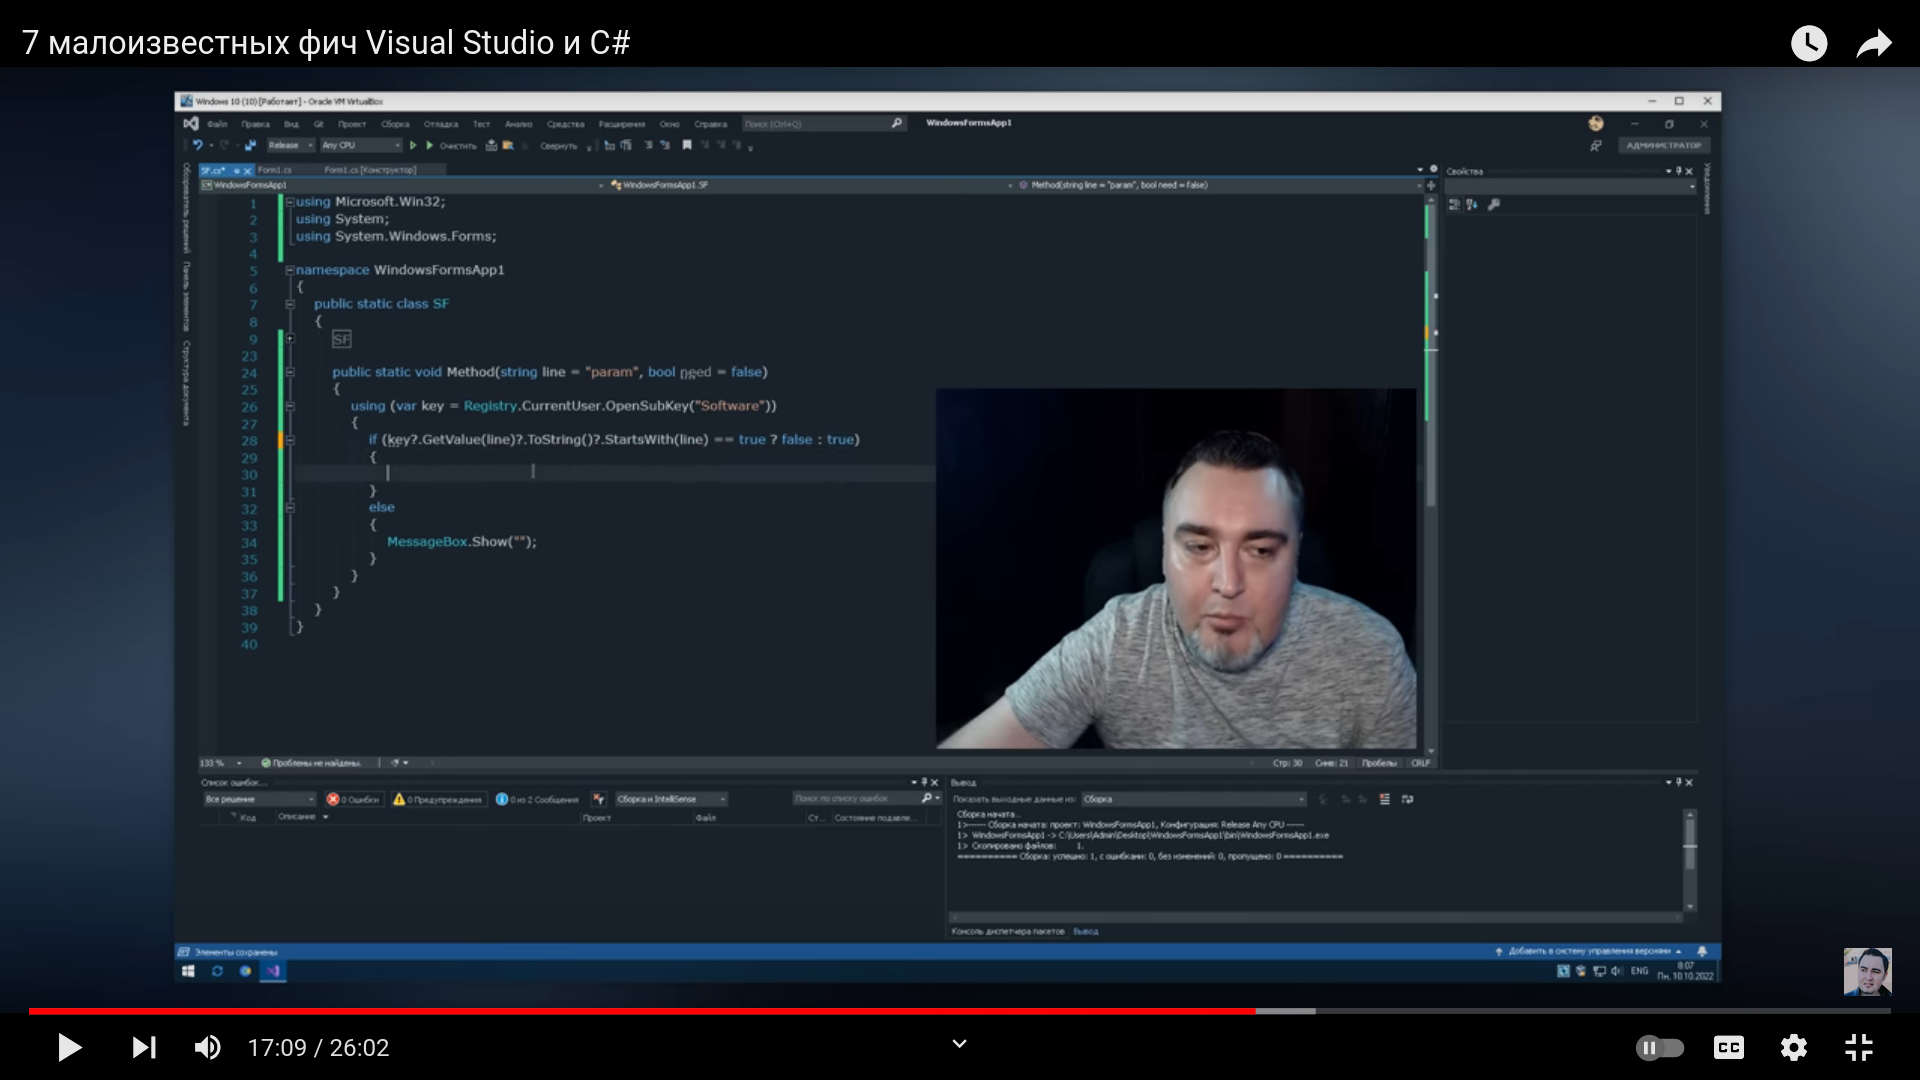Skip to the next video
The width and height of the screenshot is (1920, 1080).
click(144, 1047)
